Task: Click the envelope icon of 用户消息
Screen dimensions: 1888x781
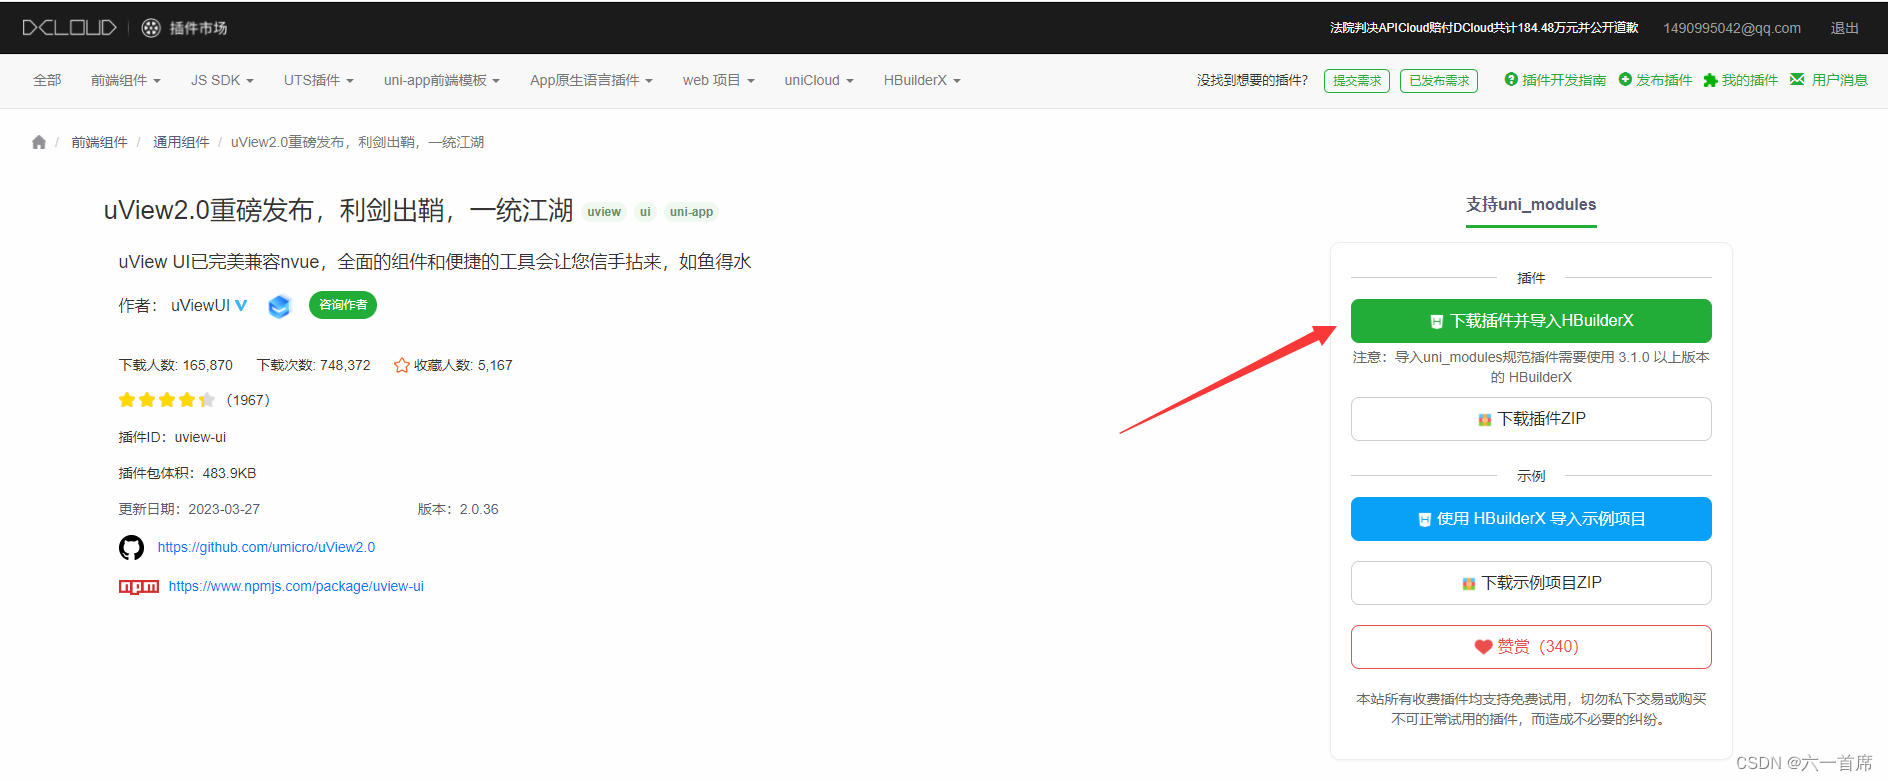Action: click(1797, 79)
